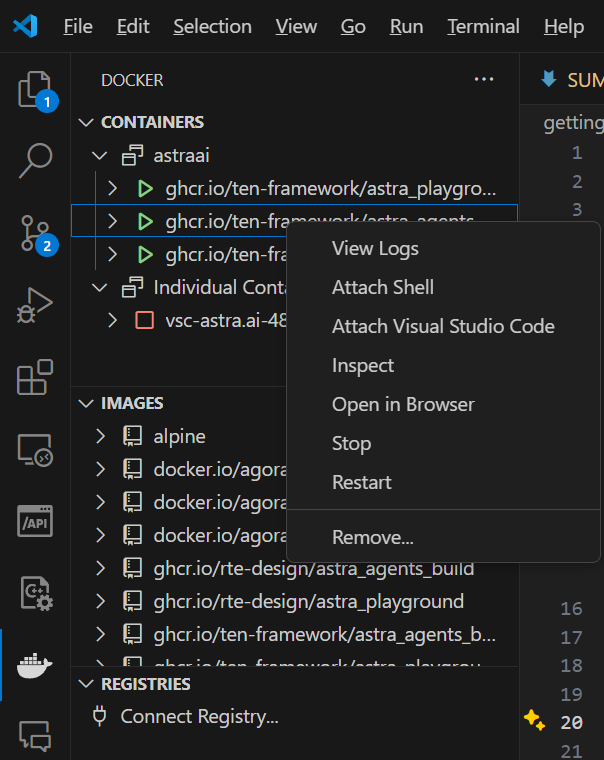
Task: Click the sparkle icon beside line 20
Action: pos(534,720)
